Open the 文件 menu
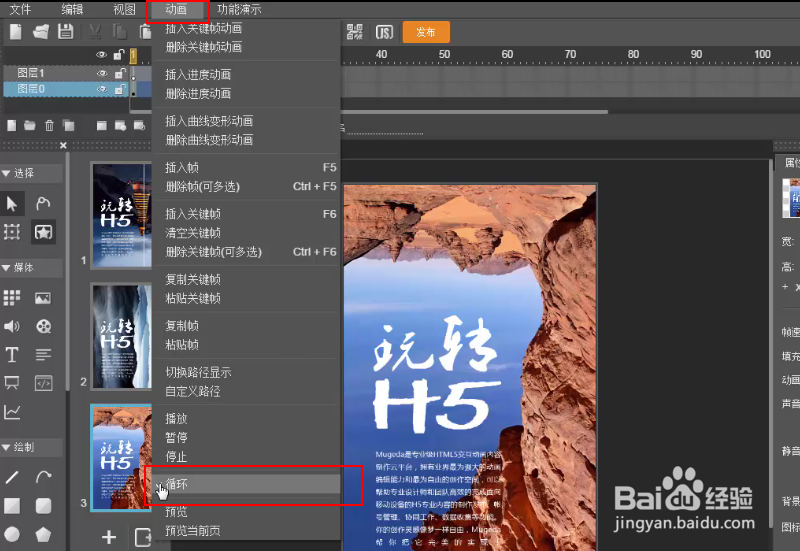The image size is (800, 551). click(20, 9)
